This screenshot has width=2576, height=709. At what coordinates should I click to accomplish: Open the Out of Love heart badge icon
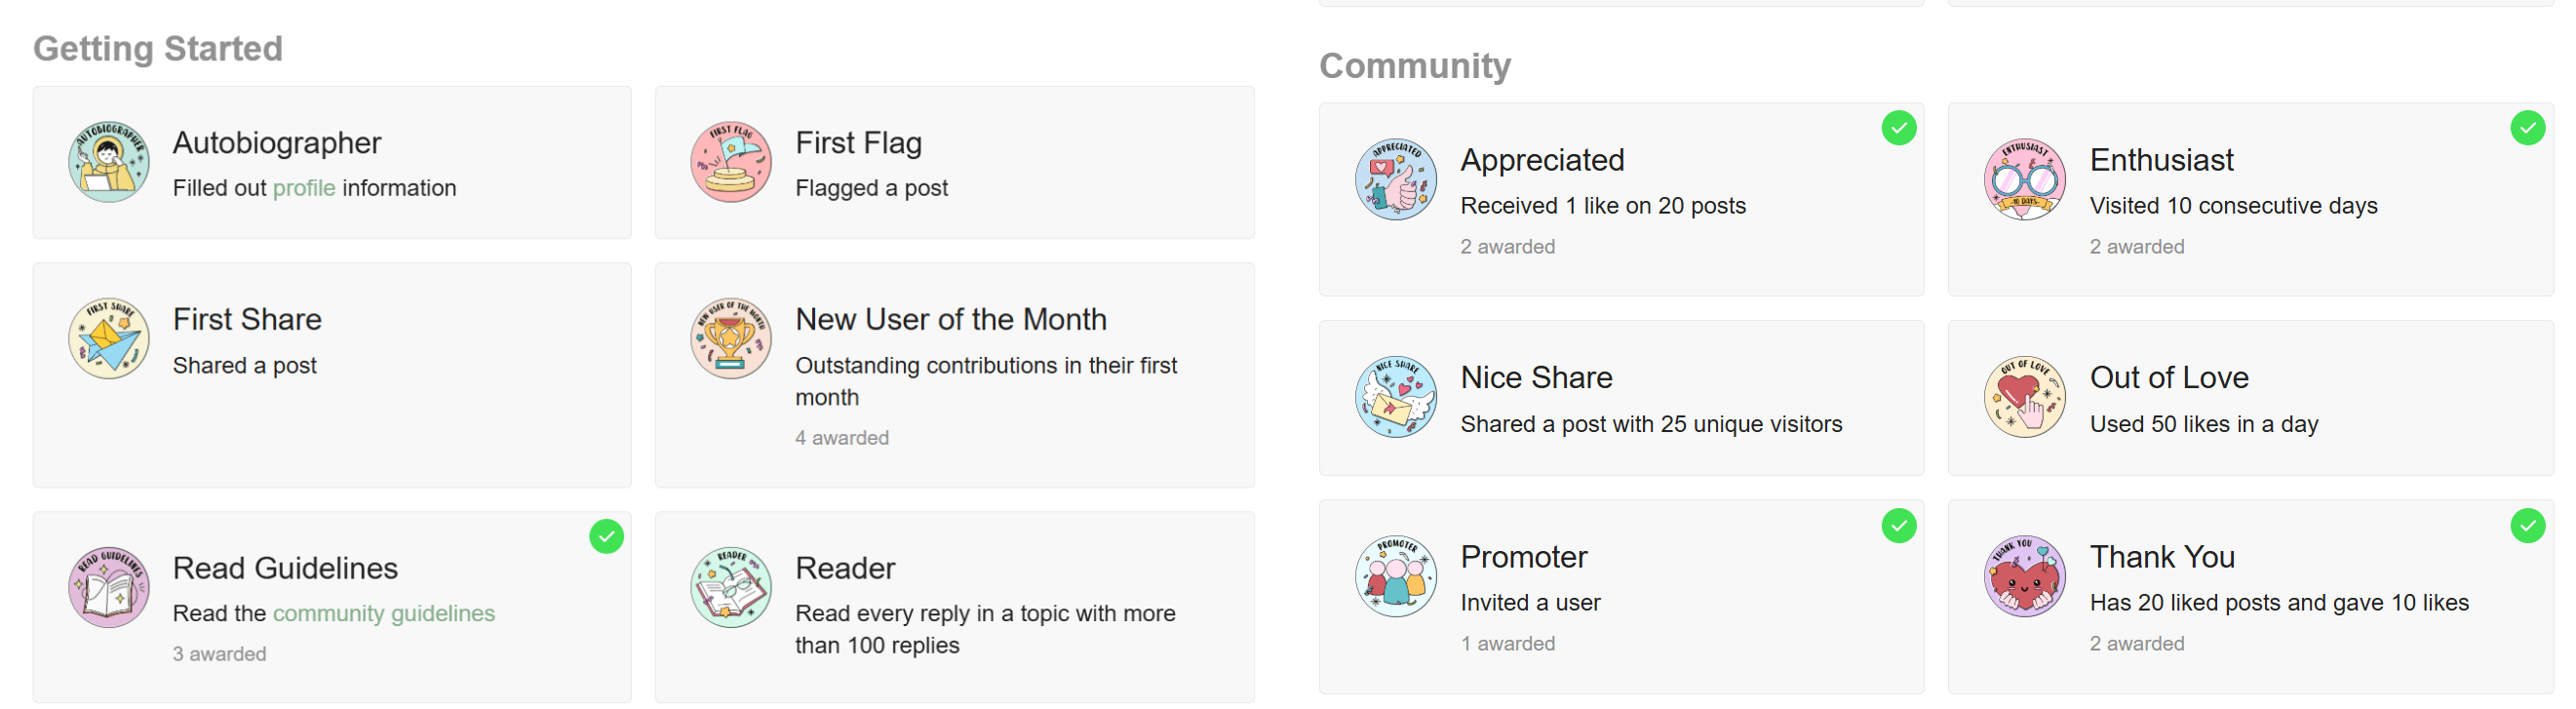click(x=2025, y=397)
